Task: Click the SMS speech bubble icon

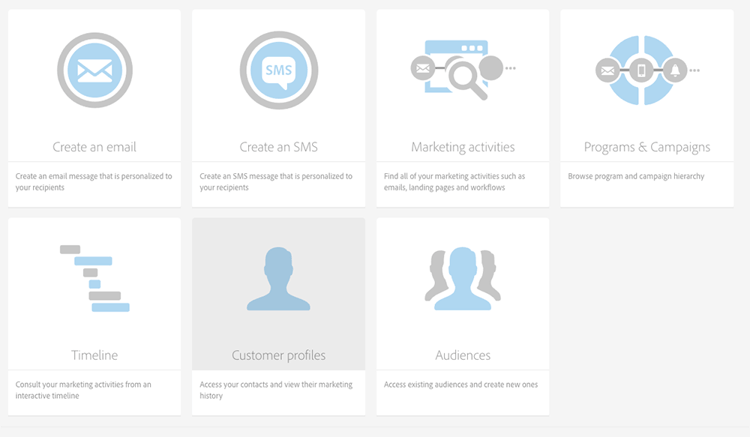Action: [278, 70]
